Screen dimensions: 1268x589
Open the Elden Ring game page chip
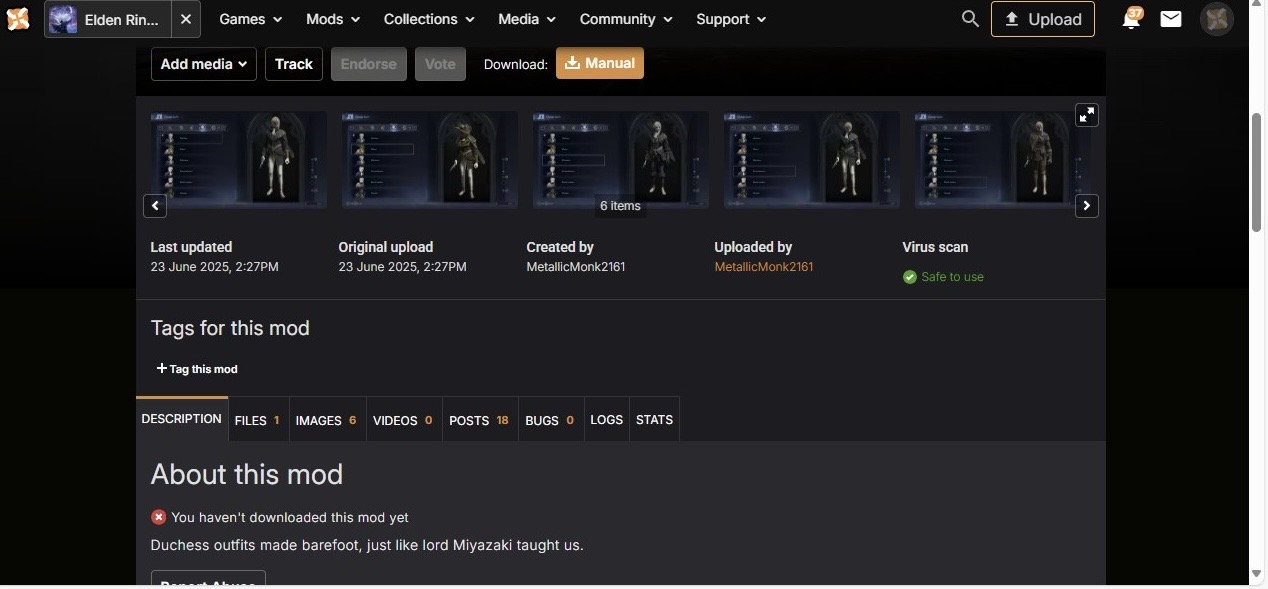(x=108, y=19)
